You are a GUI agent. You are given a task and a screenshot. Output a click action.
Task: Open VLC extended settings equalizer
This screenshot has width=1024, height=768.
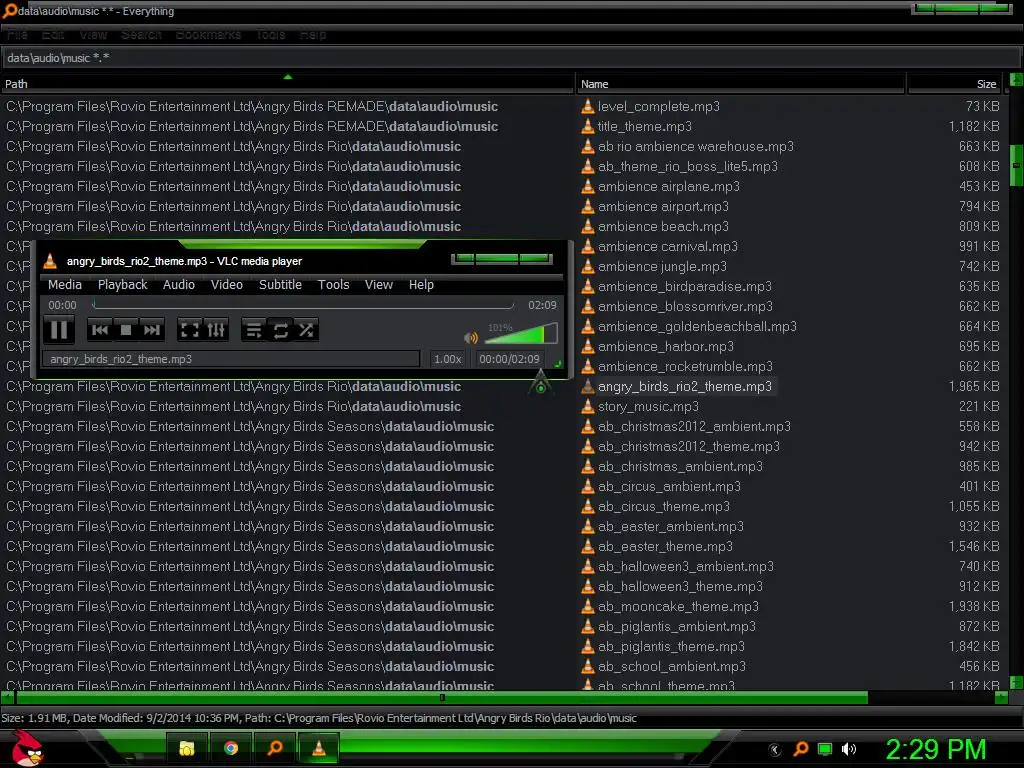216,330
